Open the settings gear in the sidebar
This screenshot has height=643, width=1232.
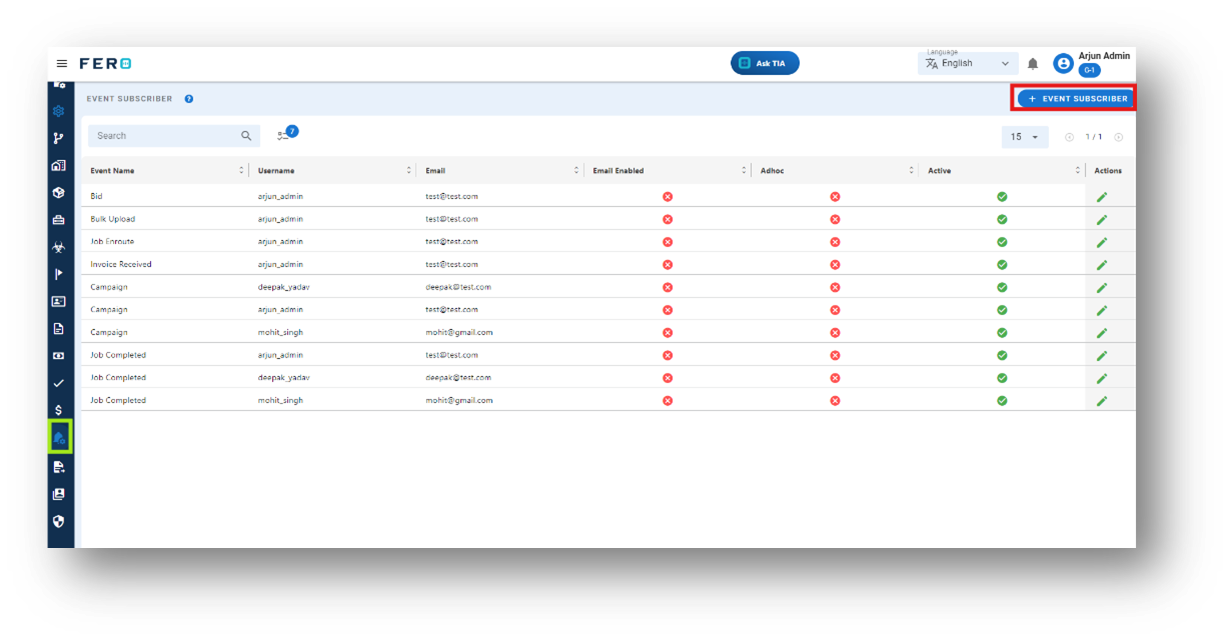[59, 112]
